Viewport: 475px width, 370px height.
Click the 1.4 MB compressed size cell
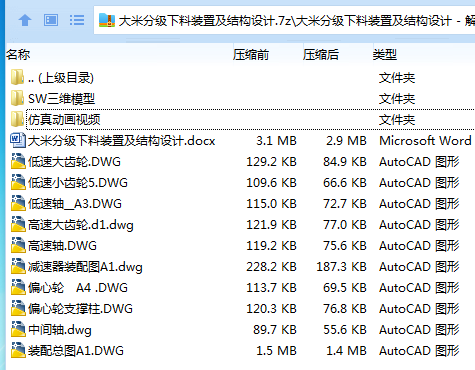(346, 351)
